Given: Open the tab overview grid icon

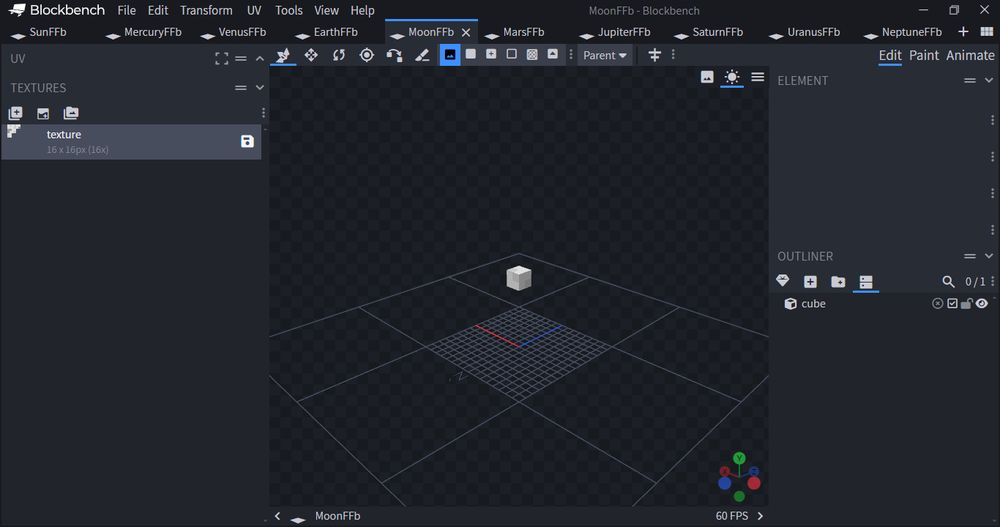Looking at the screenshot, I should (987, 31).
